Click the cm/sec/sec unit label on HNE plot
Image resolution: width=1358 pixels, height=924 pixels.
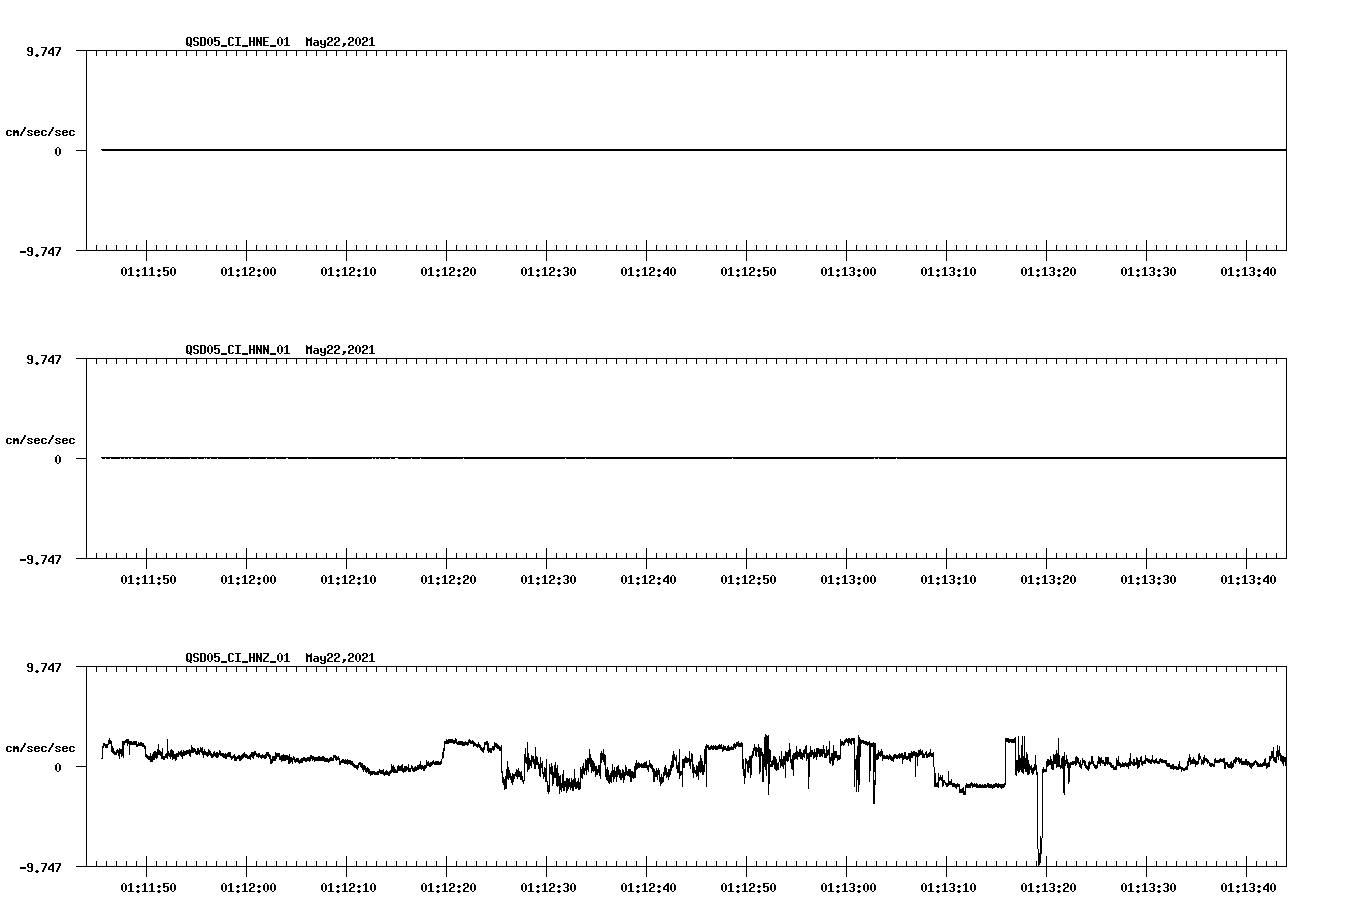pyautogui.click(x=41, y=131)
